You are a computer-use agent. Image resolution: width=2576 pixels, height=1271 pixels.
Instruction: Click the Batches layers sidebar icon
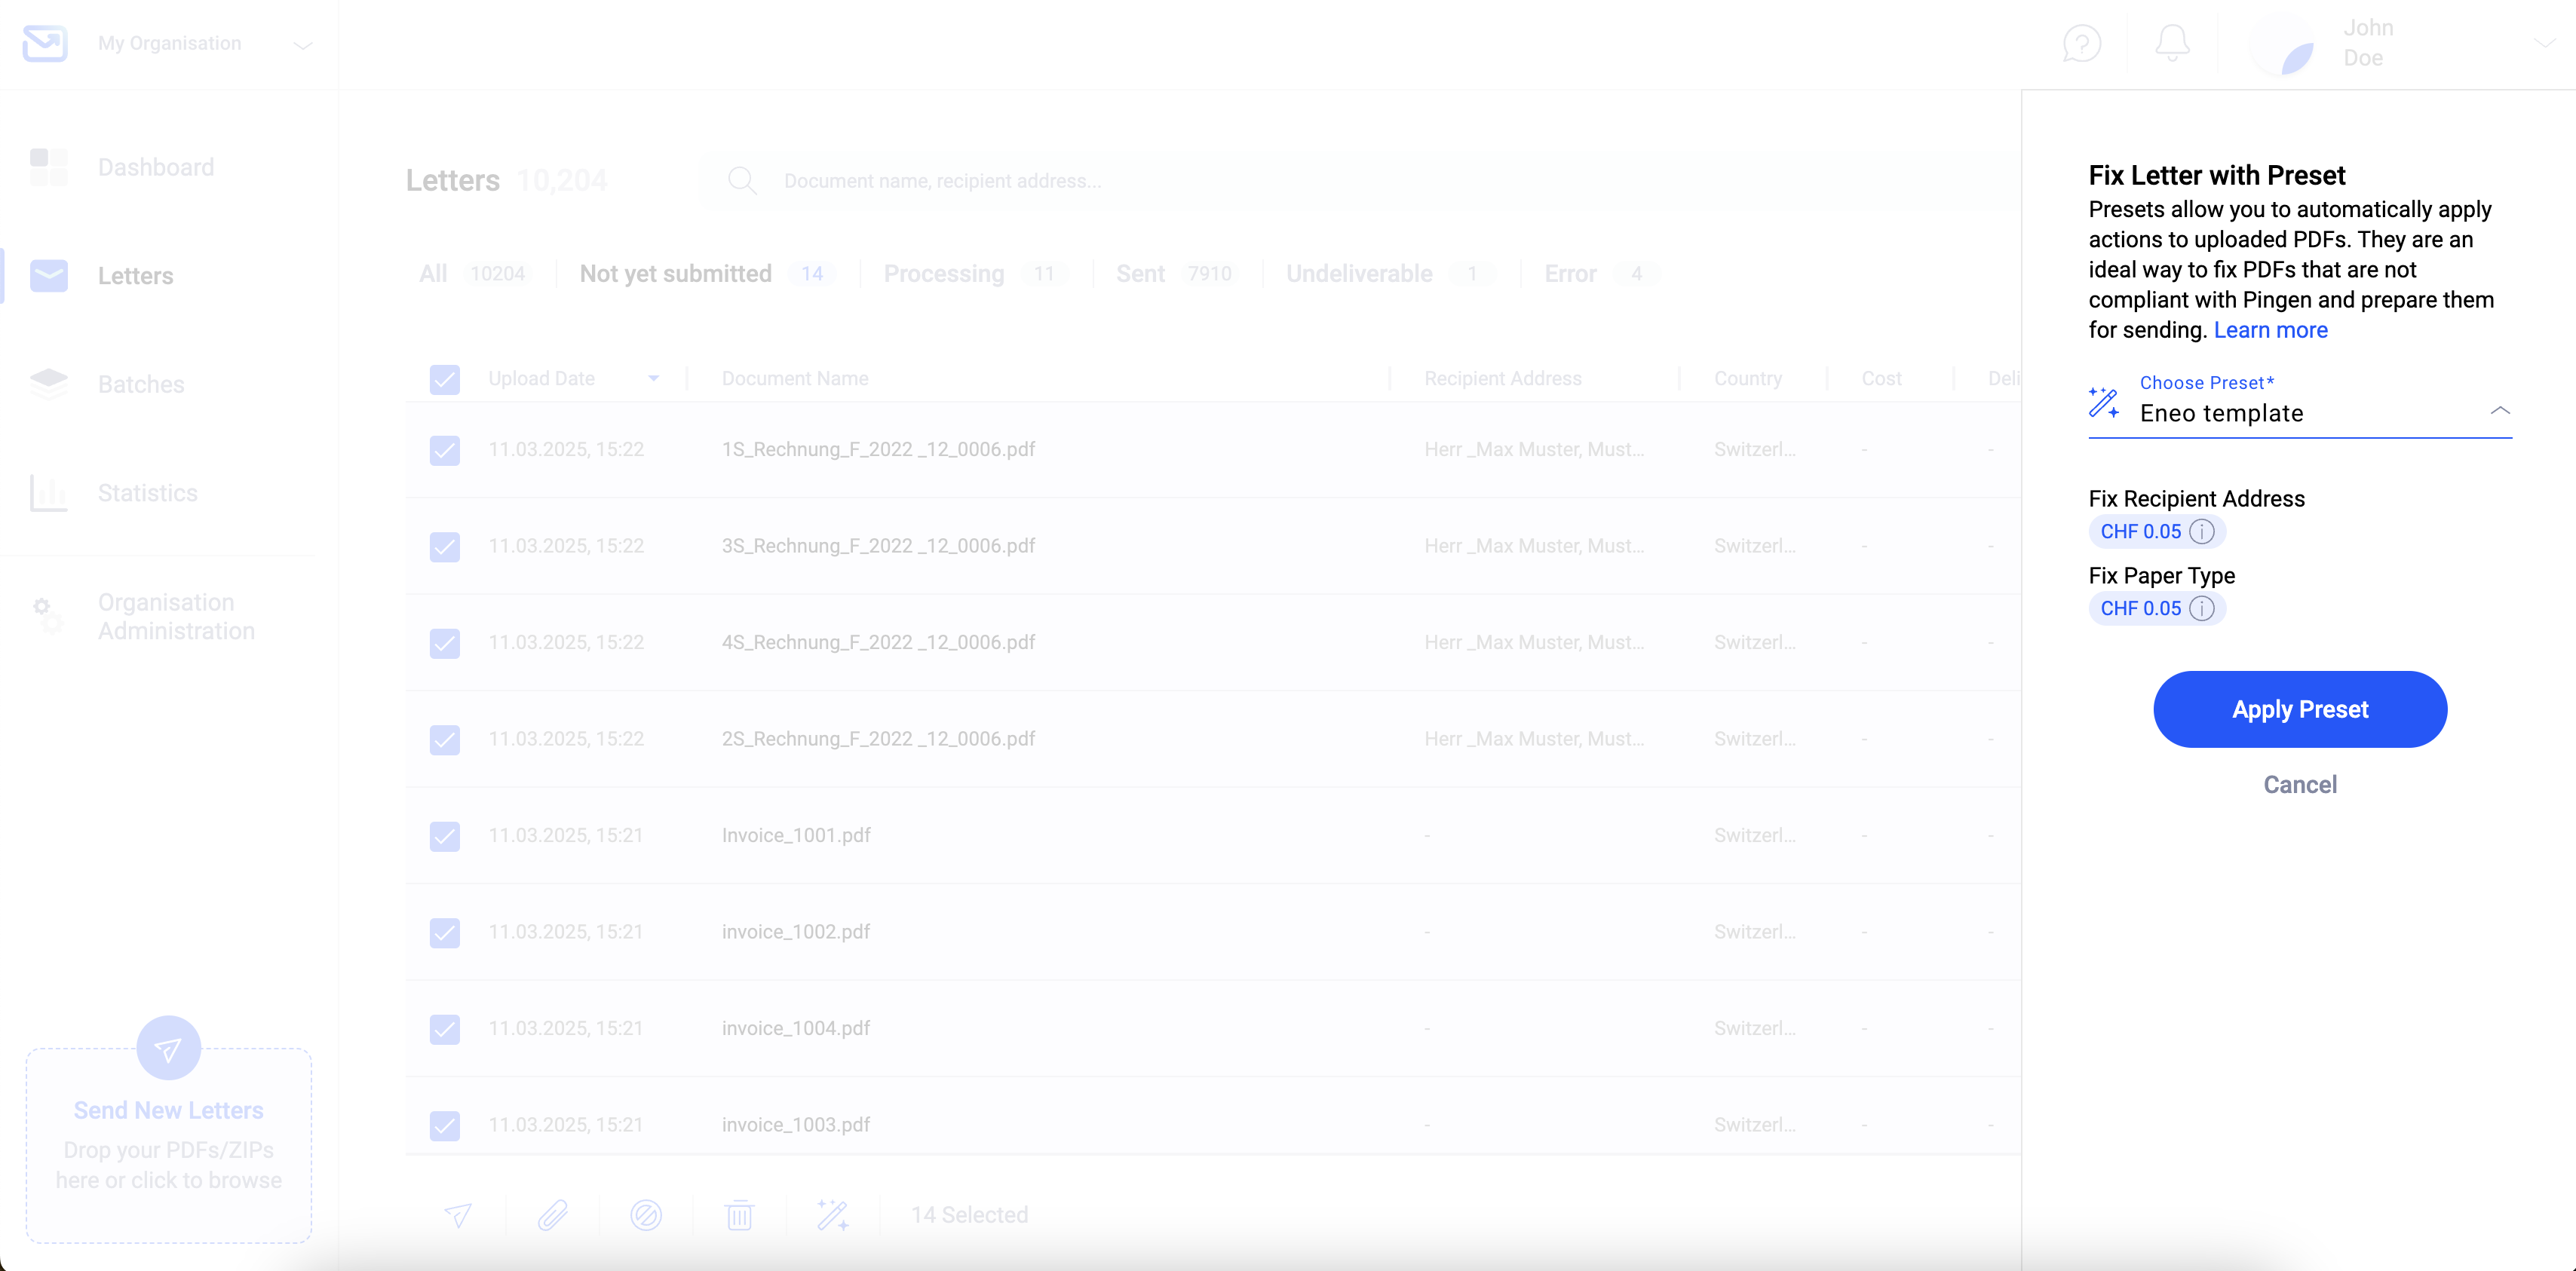tap(48, 384)
